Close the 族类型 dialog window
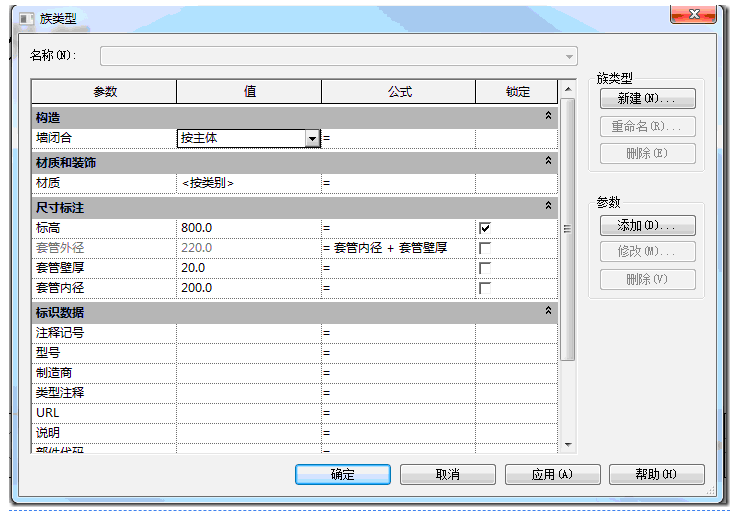This screenshot has width=737, height=516. [x=692, y=15]
